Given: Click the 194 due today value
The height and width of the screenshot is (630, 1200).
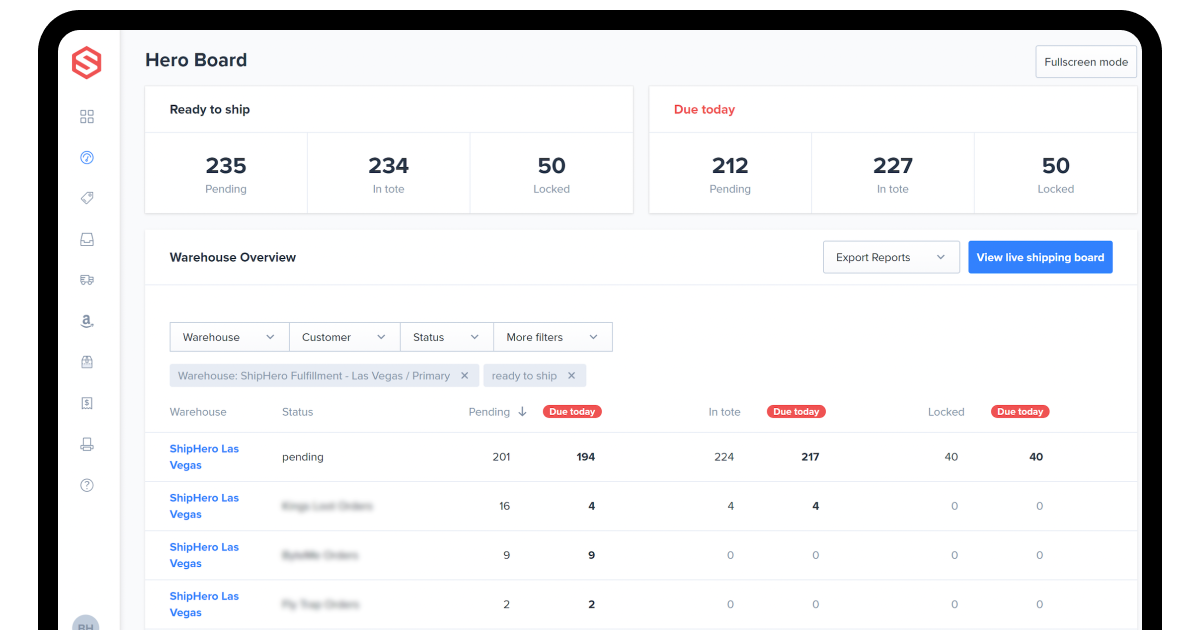Looking at the screenshot, I should [586, 457].
